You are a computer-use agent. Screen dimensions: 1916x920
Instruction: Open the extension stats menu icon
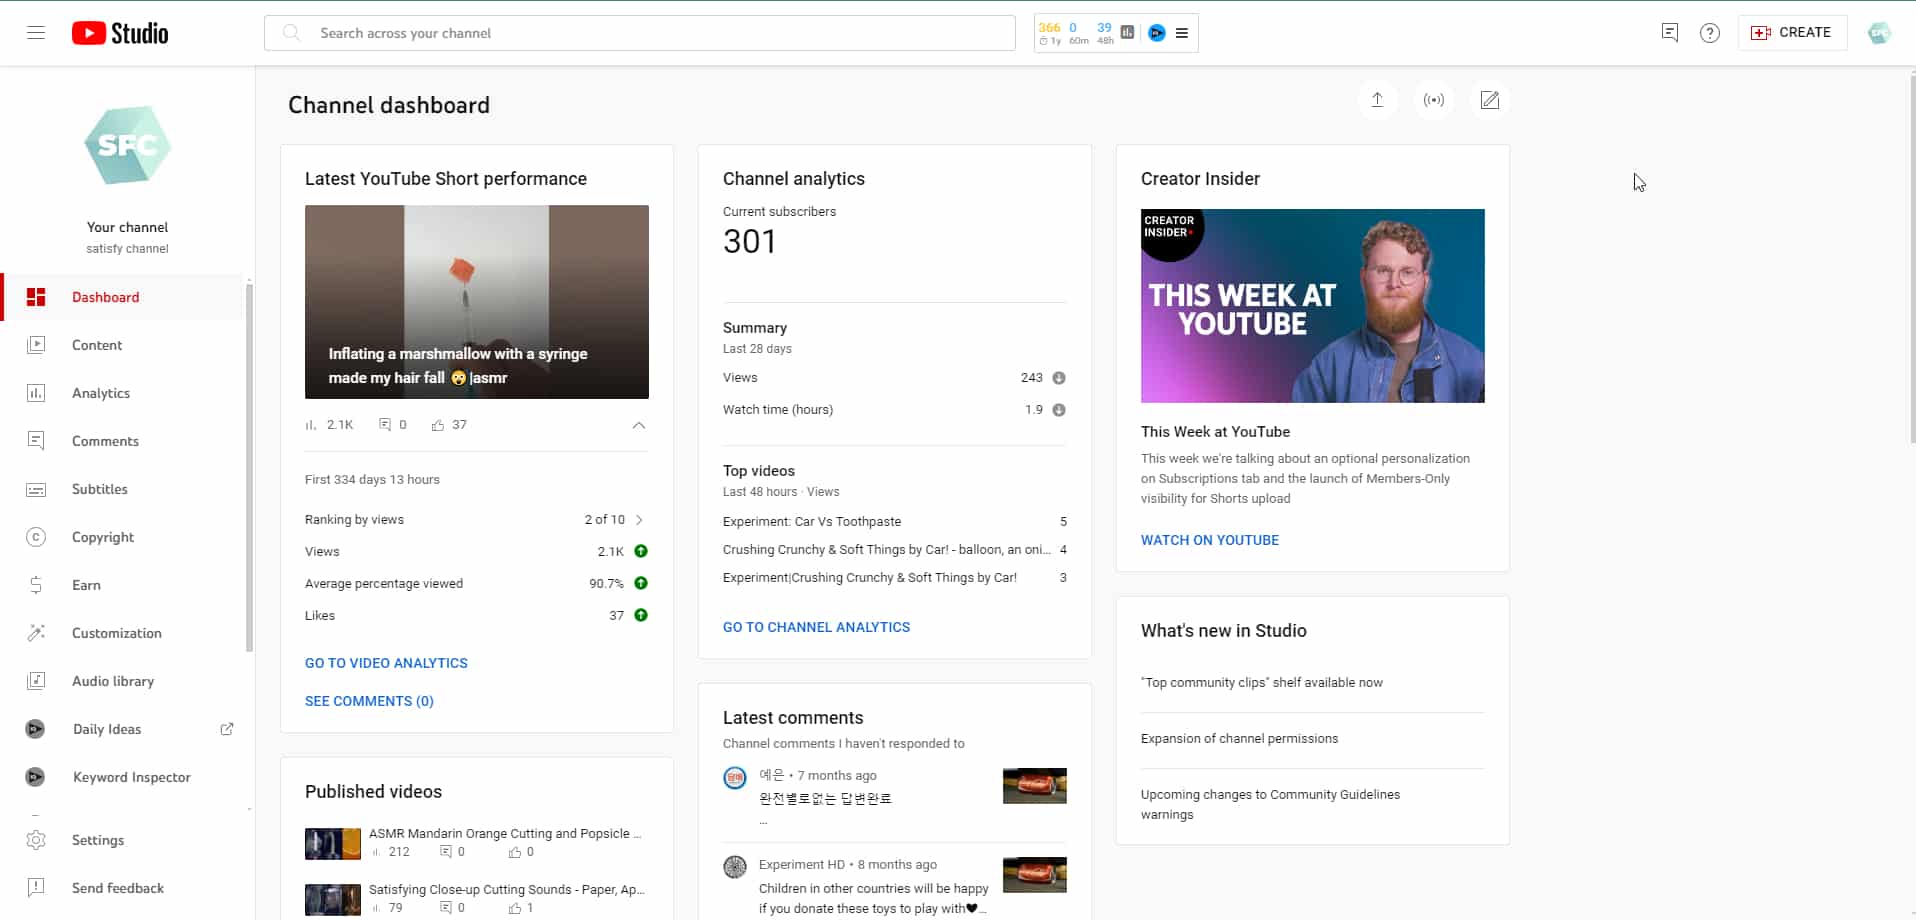click(x=1182, y=33)
